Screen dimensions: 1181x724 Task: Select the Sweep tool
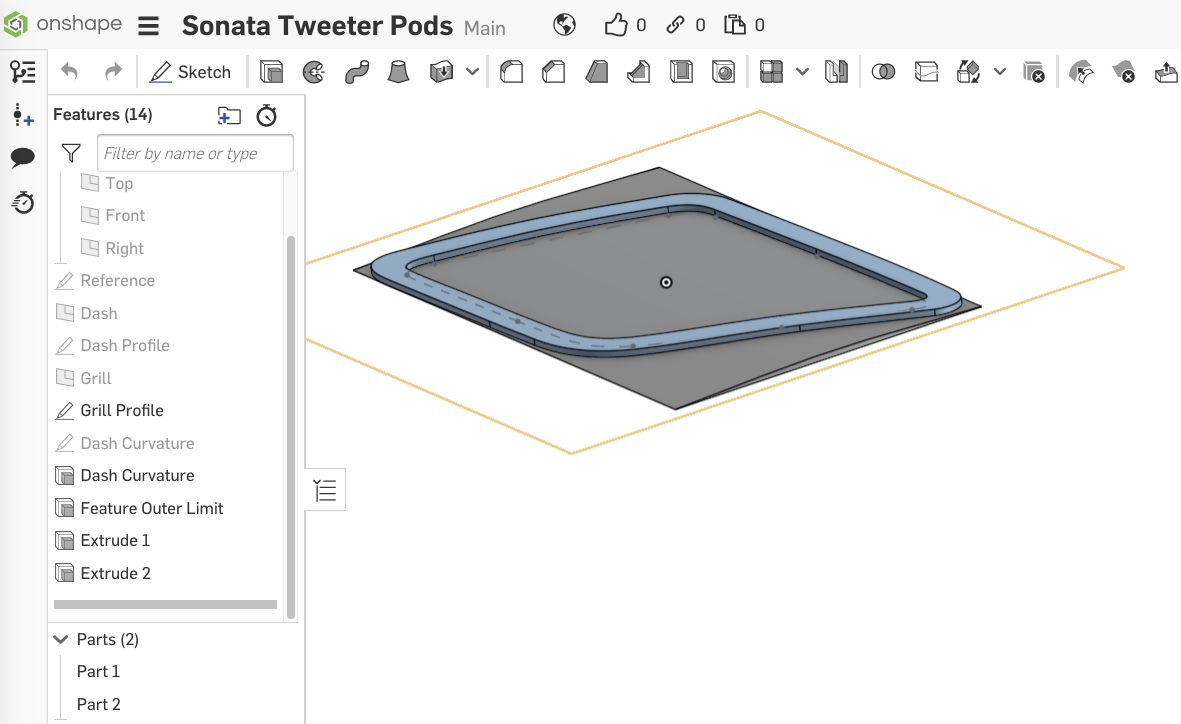(356, 72)
